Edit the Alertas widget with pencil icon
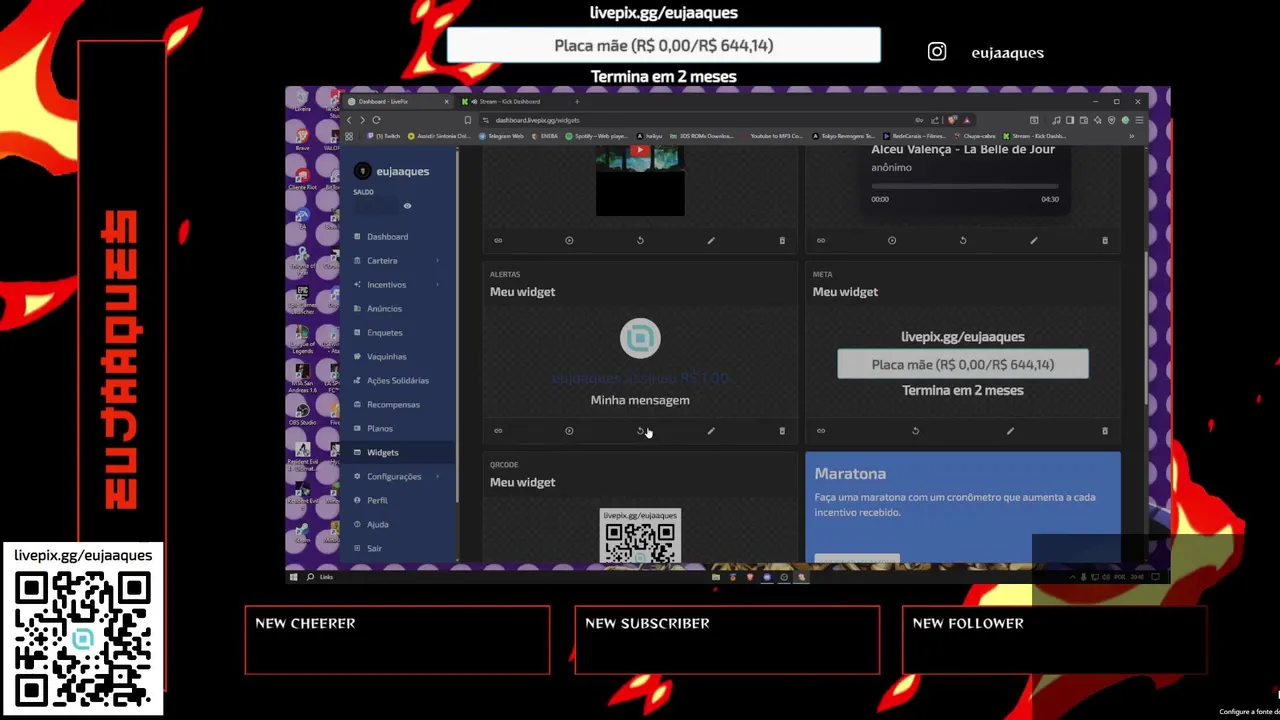The height and width of the screenshot is (720, 1280). tap(711, 431)
